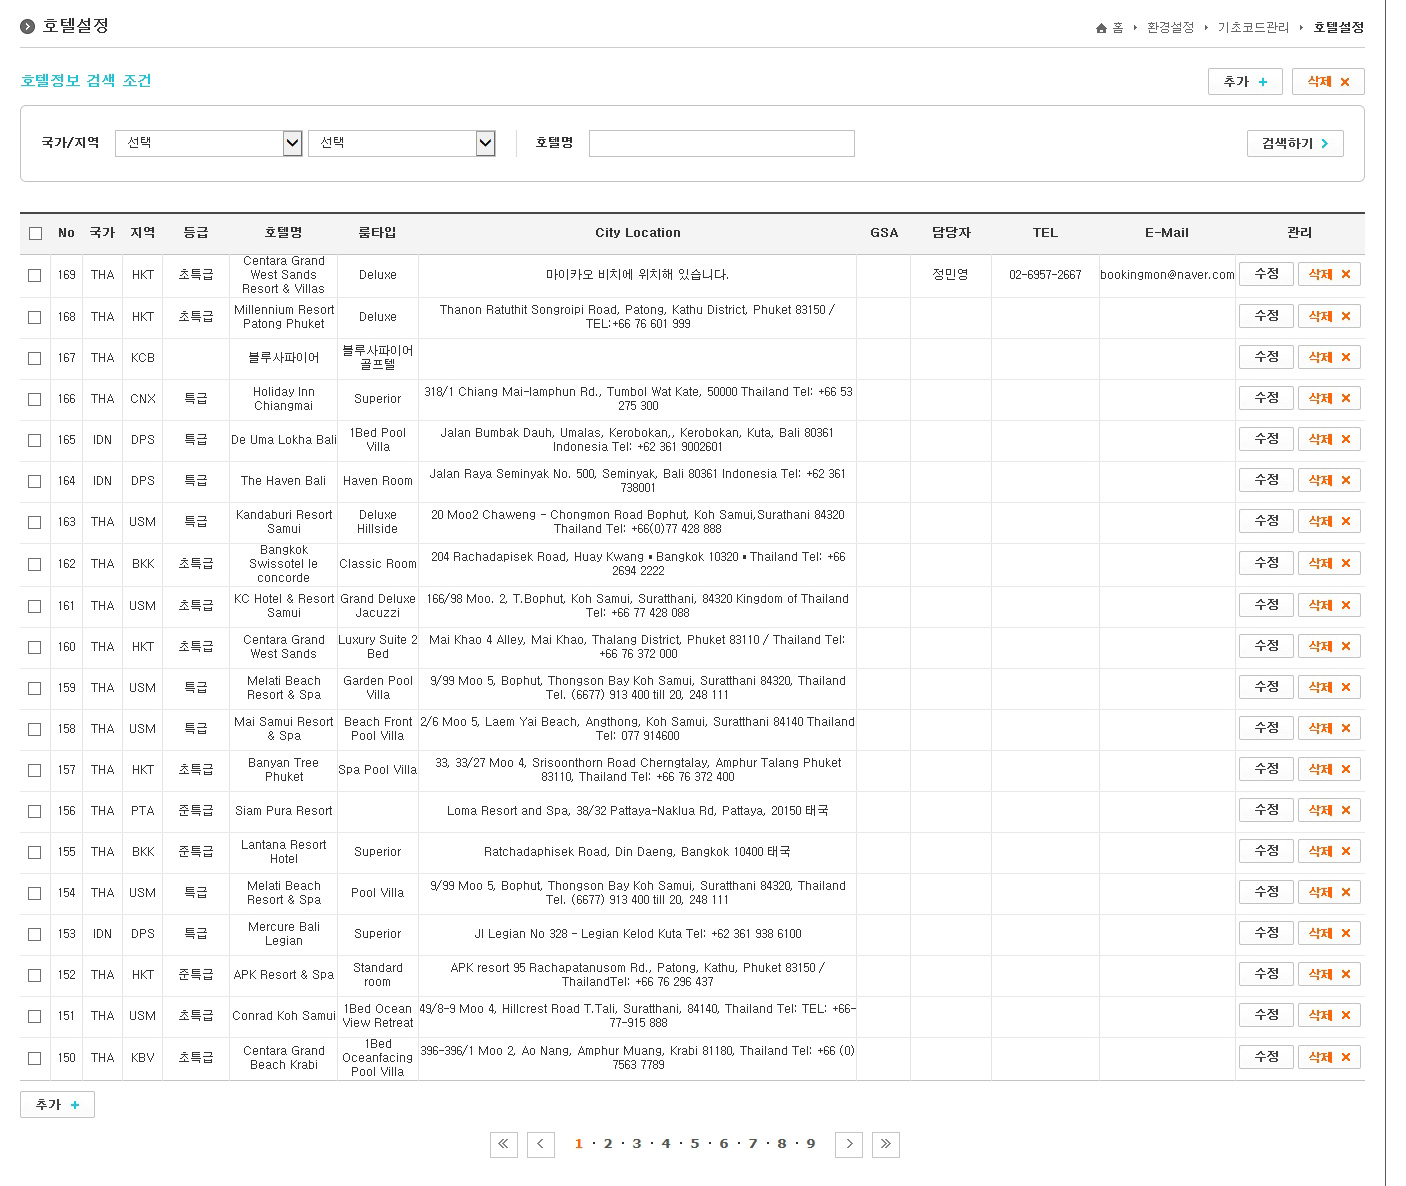Expand the second region 선택 dropdown
This screenshot has height=1186, width=1406.
click(x=401, y=143)
